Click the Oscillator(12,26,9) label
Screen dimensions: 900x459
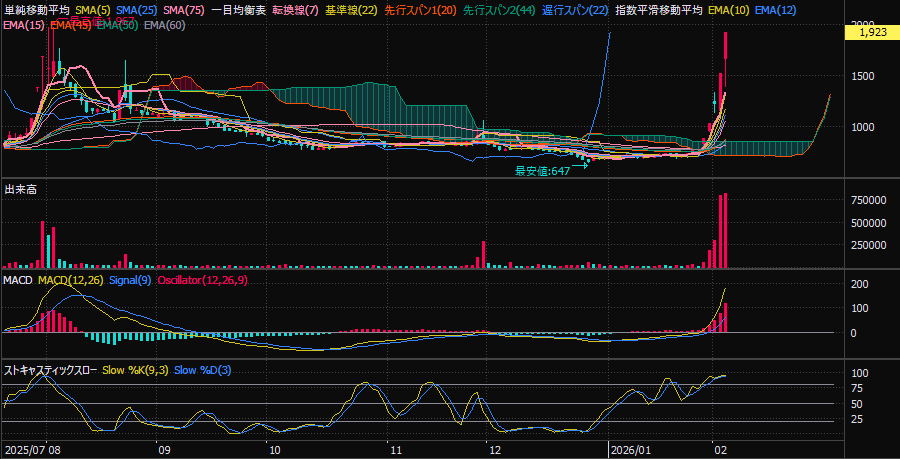(x=202, y=280)
